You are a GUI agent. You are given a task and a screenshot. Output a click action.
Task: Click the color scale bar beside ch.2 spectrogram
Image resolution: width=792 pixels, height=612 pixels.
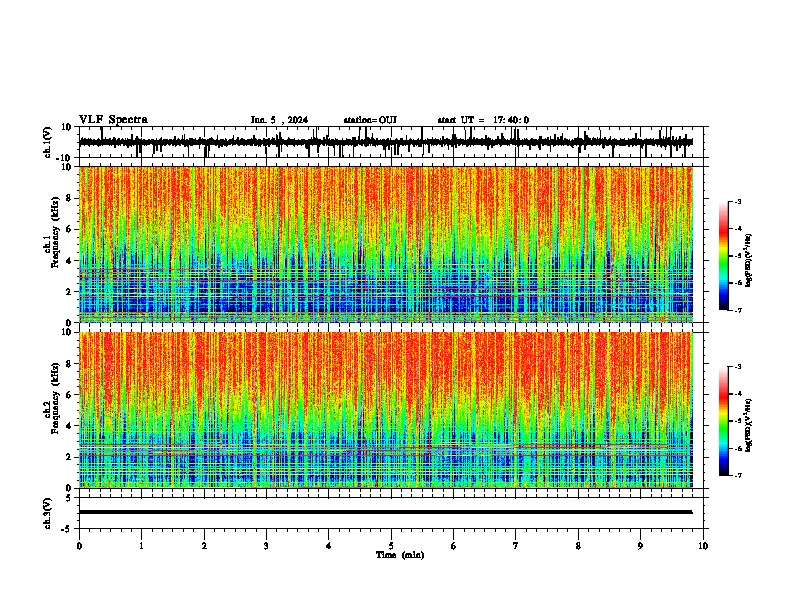(x=724, y=421)
